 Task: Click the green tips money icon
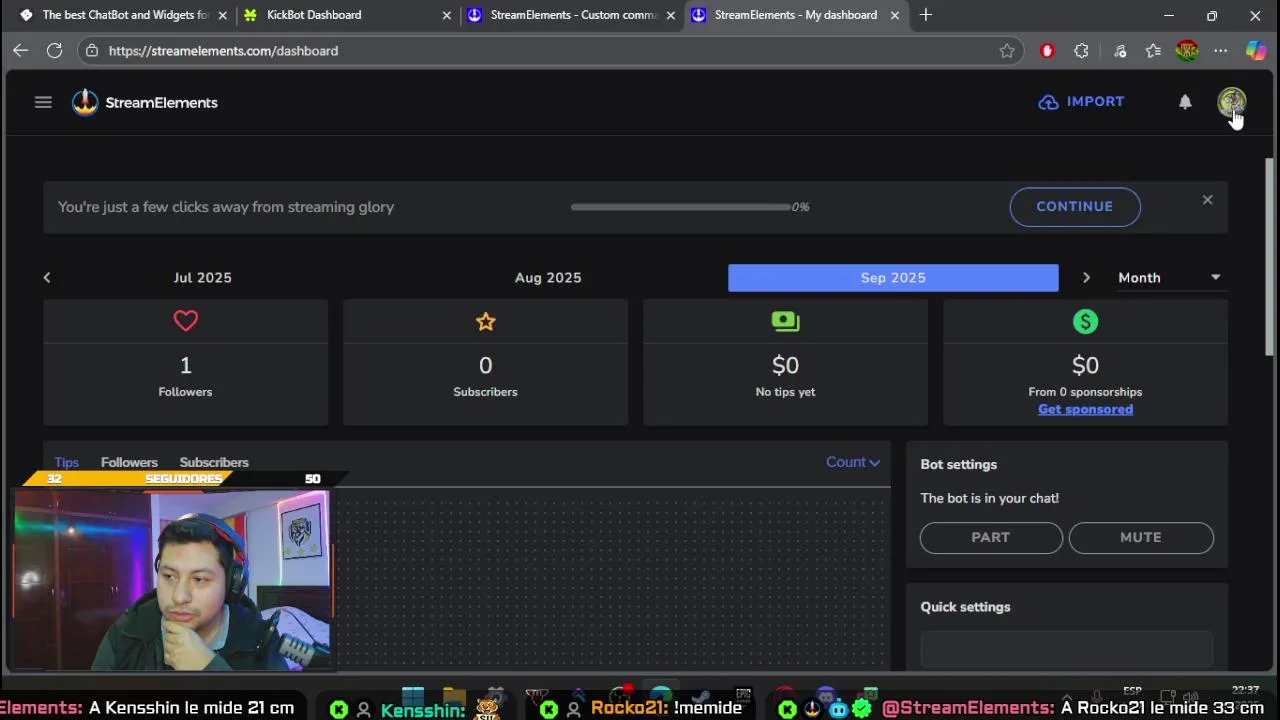tap(785, 321)
